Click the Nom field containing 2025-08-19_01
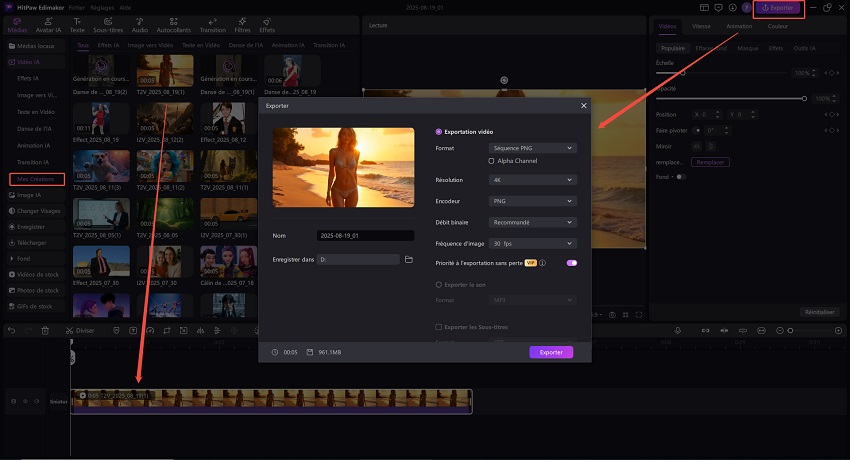 [365, 236]
